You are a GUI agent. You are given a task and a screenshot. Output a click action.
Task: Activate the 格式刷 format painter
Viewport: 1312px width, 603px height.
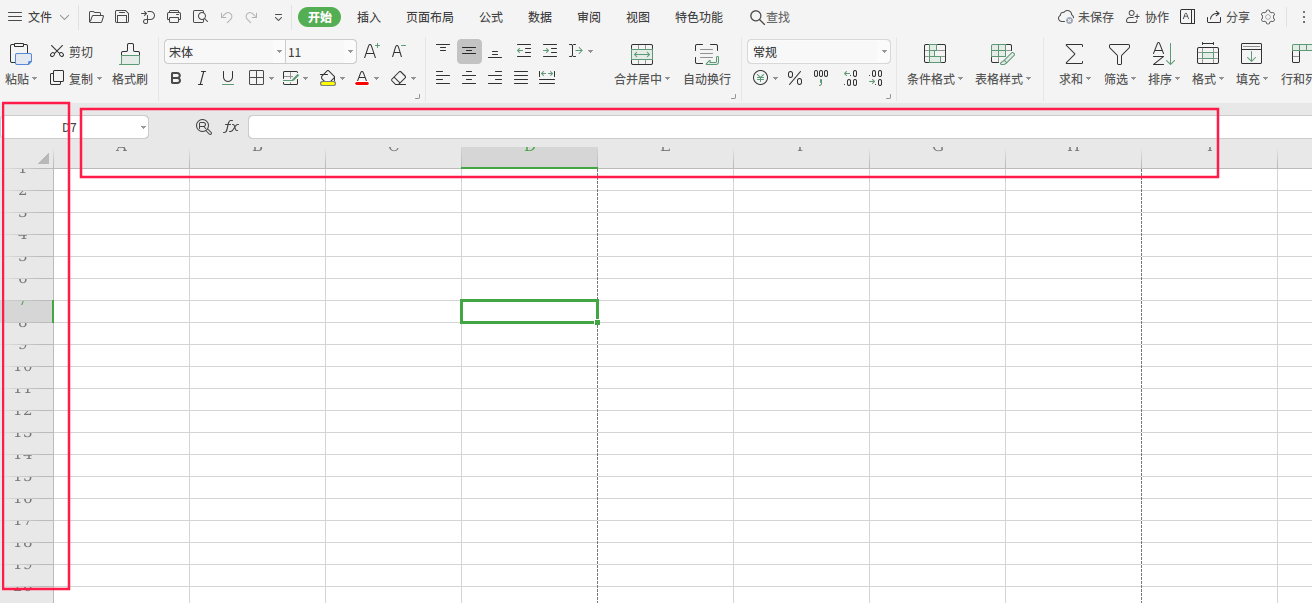(x=130, y=65)
